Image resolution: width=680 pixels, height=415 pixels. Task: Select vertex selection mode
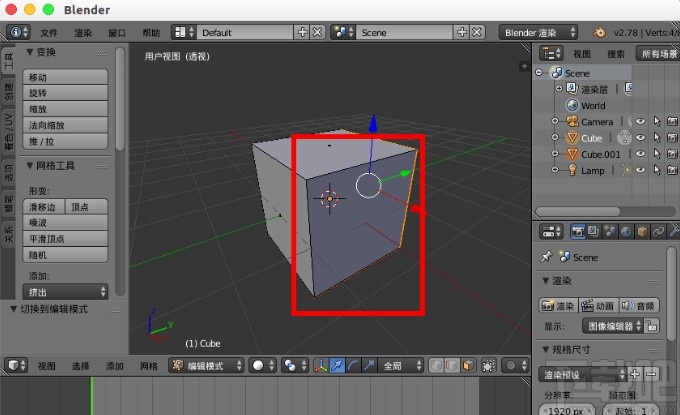pyautogui.click(x=436, y=366)
